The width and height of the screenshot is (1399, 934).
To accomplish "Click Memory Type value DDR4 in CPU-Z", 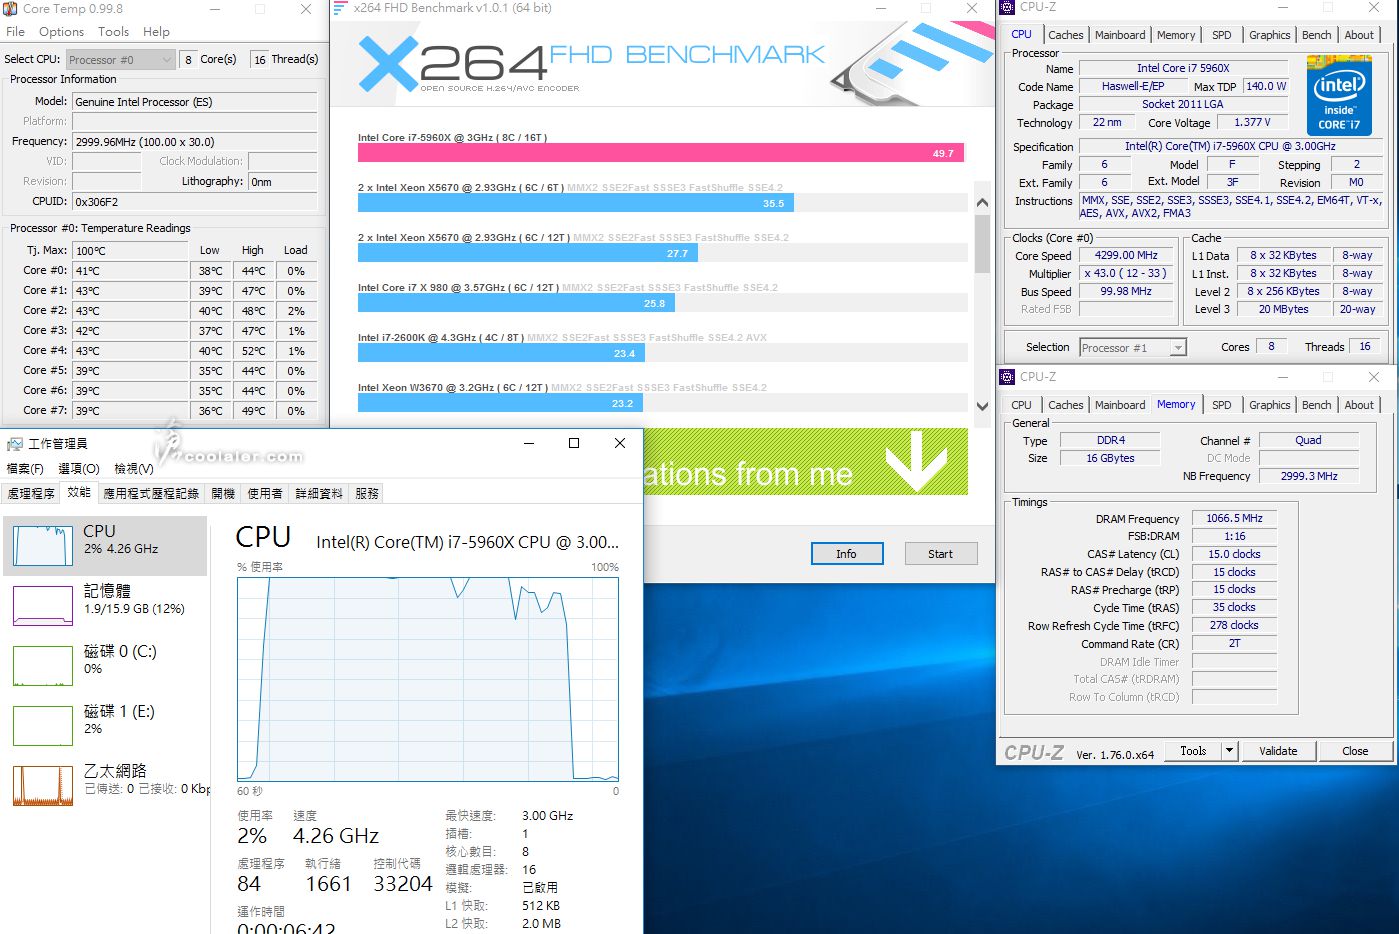I will (x=1110, y=440).
